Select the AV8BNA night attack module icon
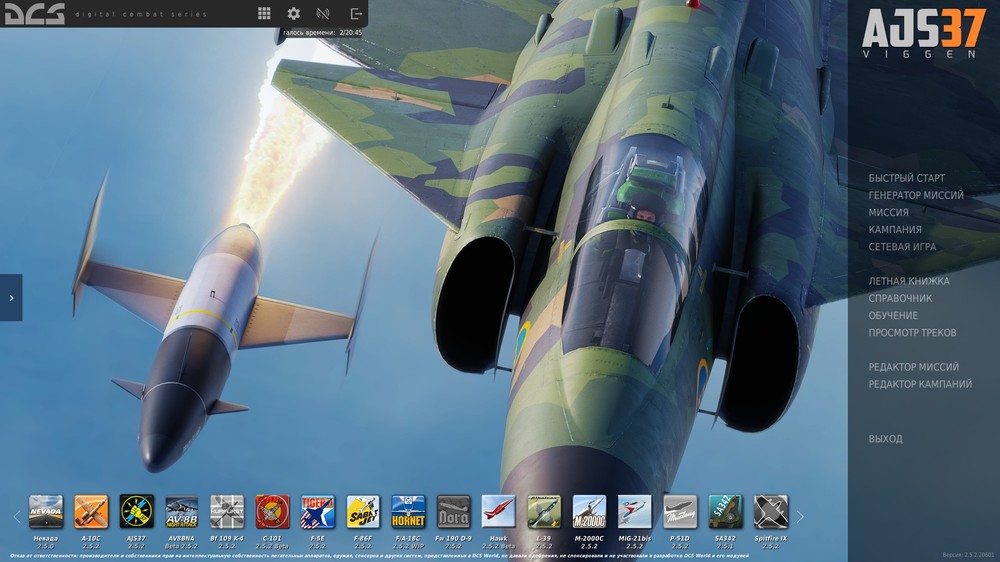The height and width of the screenshot is (562, 1000). 182,512
